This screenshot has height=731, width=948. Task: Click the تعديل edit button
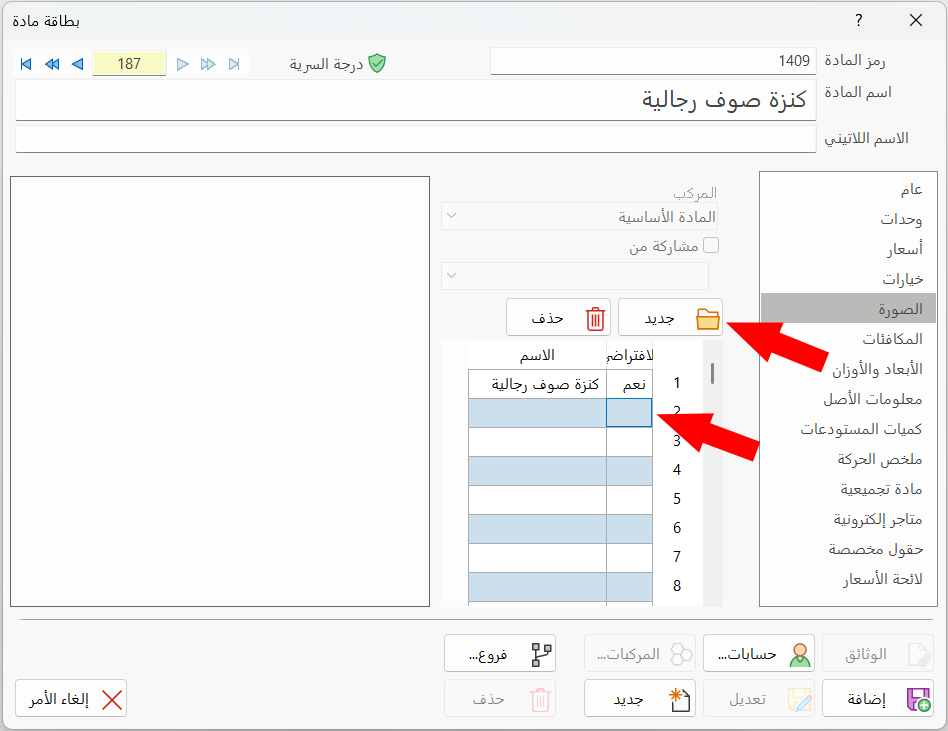coord(759,698)
